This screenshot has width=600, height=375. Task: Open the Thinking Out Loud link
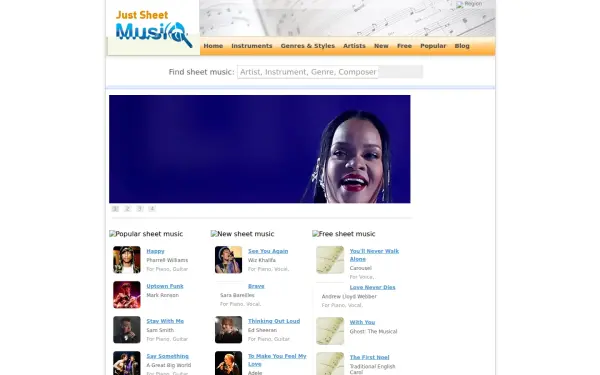click(x=274, y=321)
